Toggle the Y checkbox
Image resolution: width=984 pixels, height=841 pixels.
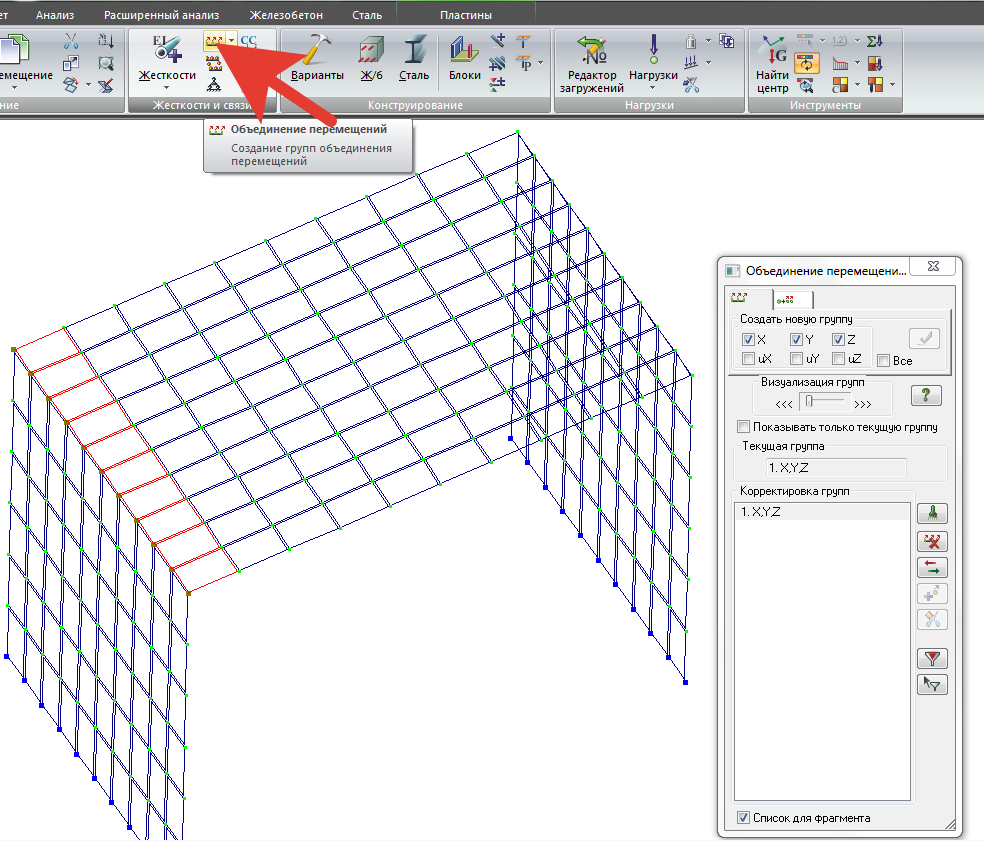(x=796, y=340)
